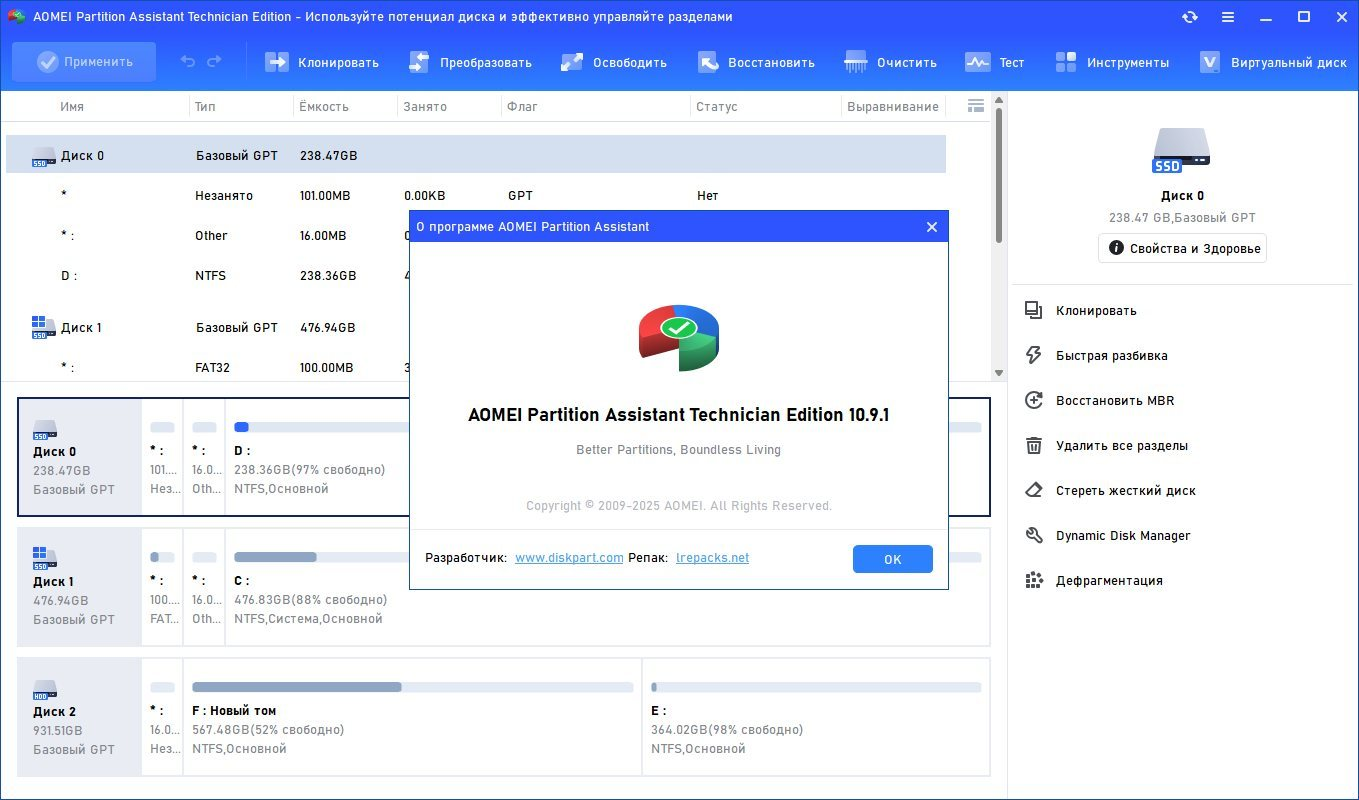Click the Free up space icon (Освободить)
Screen dimensions: 1359x800
(572, 62)
